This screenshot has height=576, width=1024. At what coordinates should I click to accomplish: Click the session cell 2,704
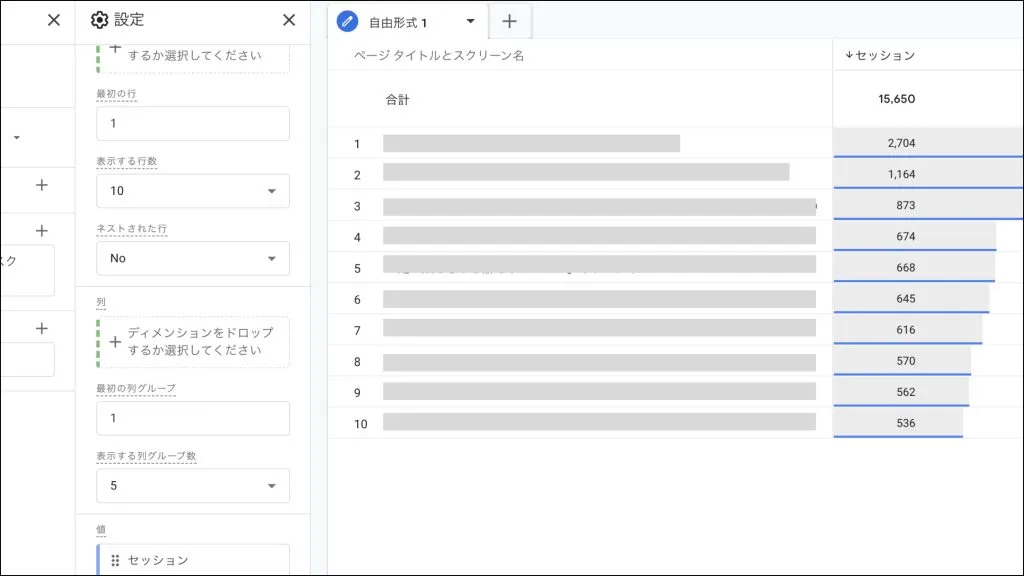(x=901, y=143)
